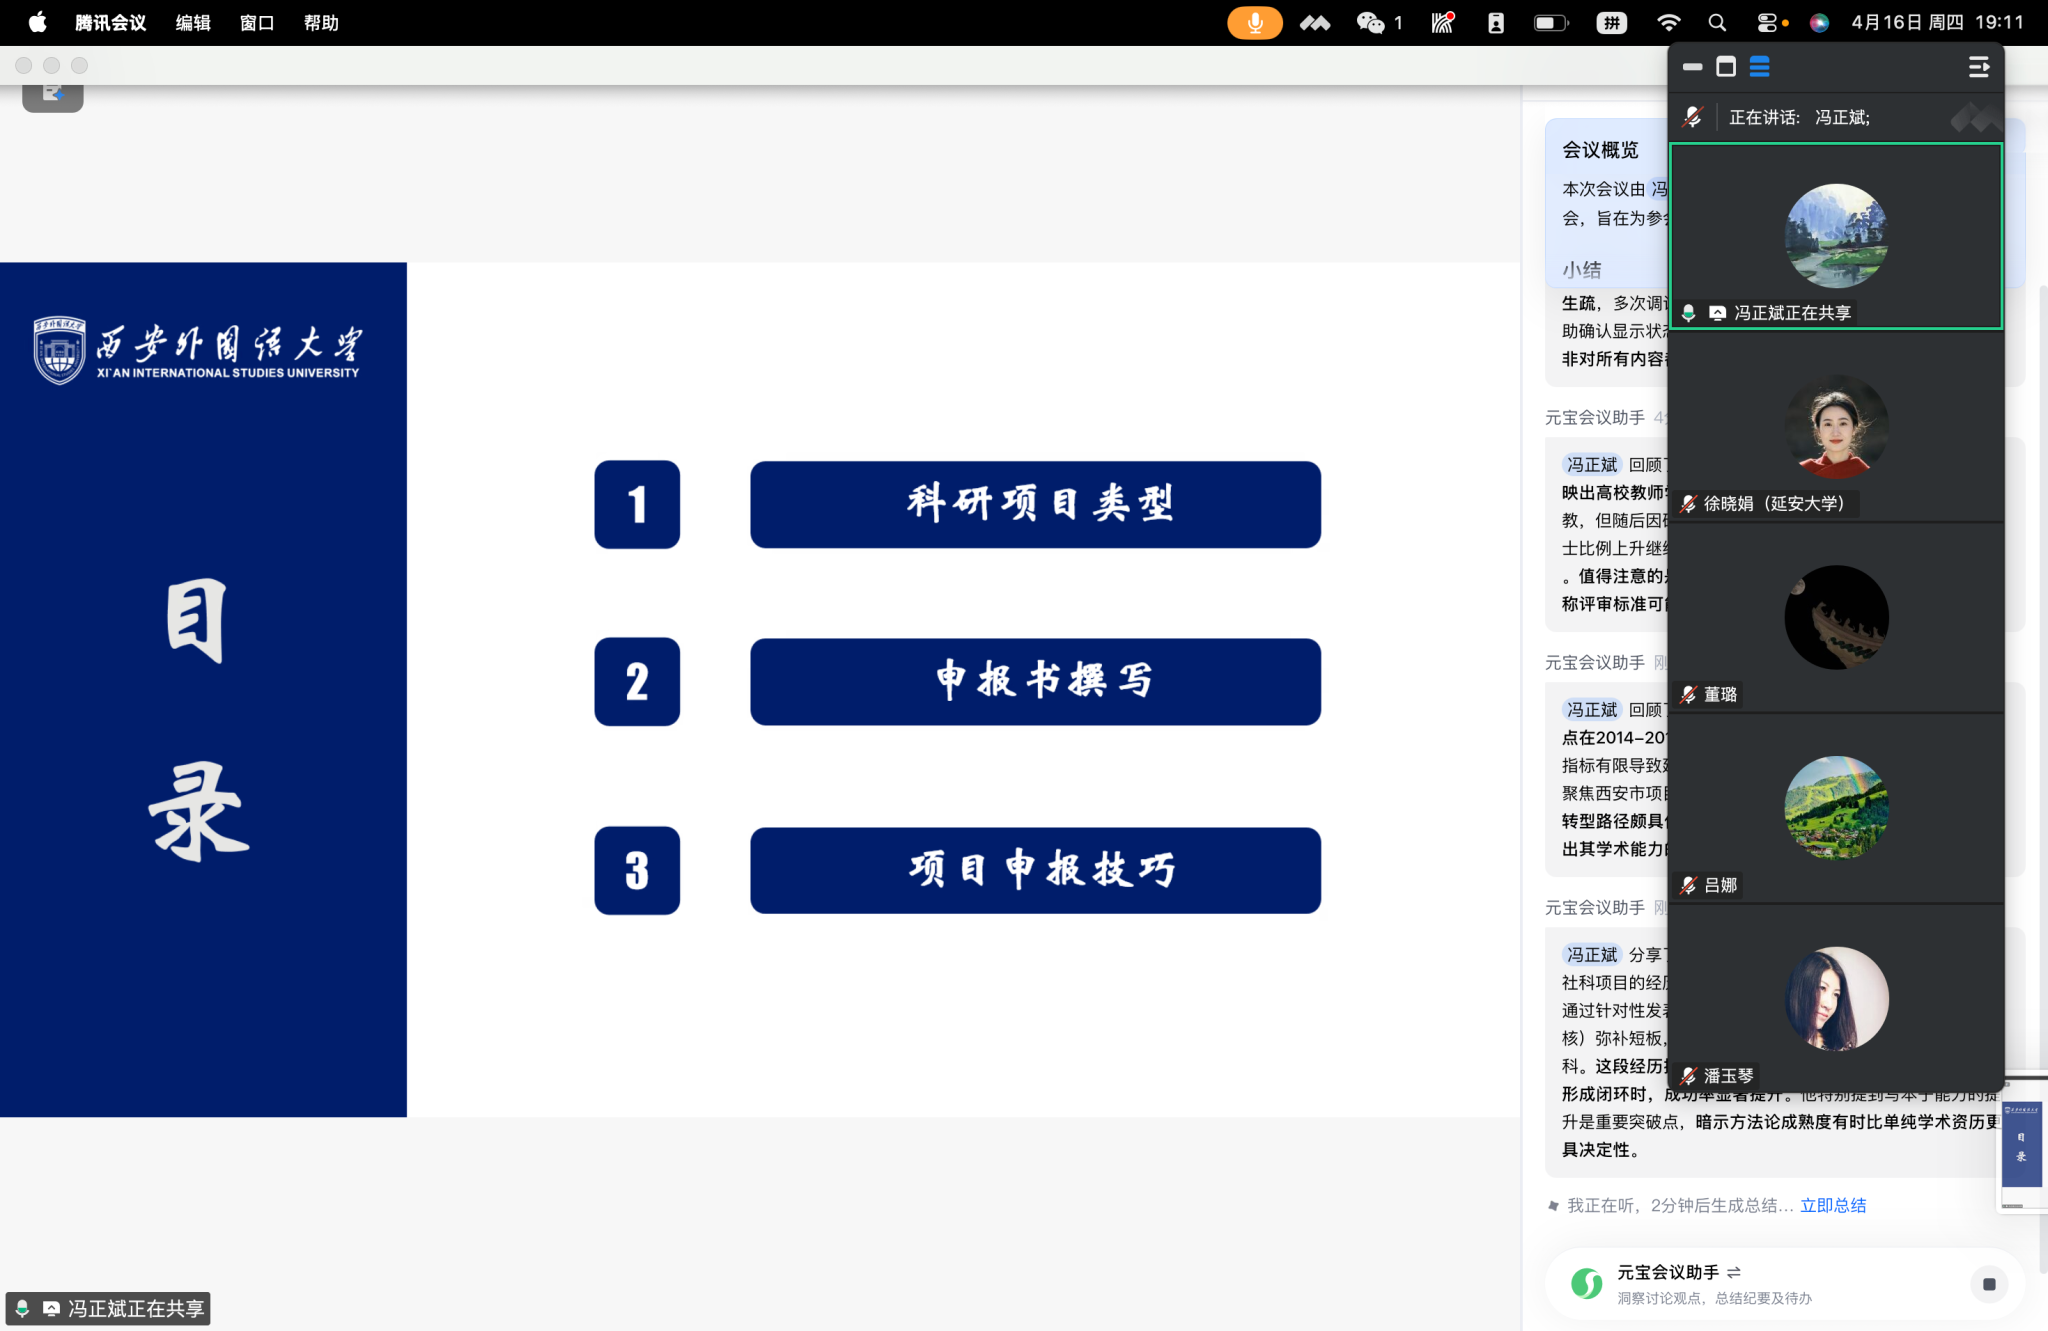Click the 拼 input method icon
Viewport: 2048px width, 1331px height.
point(1611,22)
